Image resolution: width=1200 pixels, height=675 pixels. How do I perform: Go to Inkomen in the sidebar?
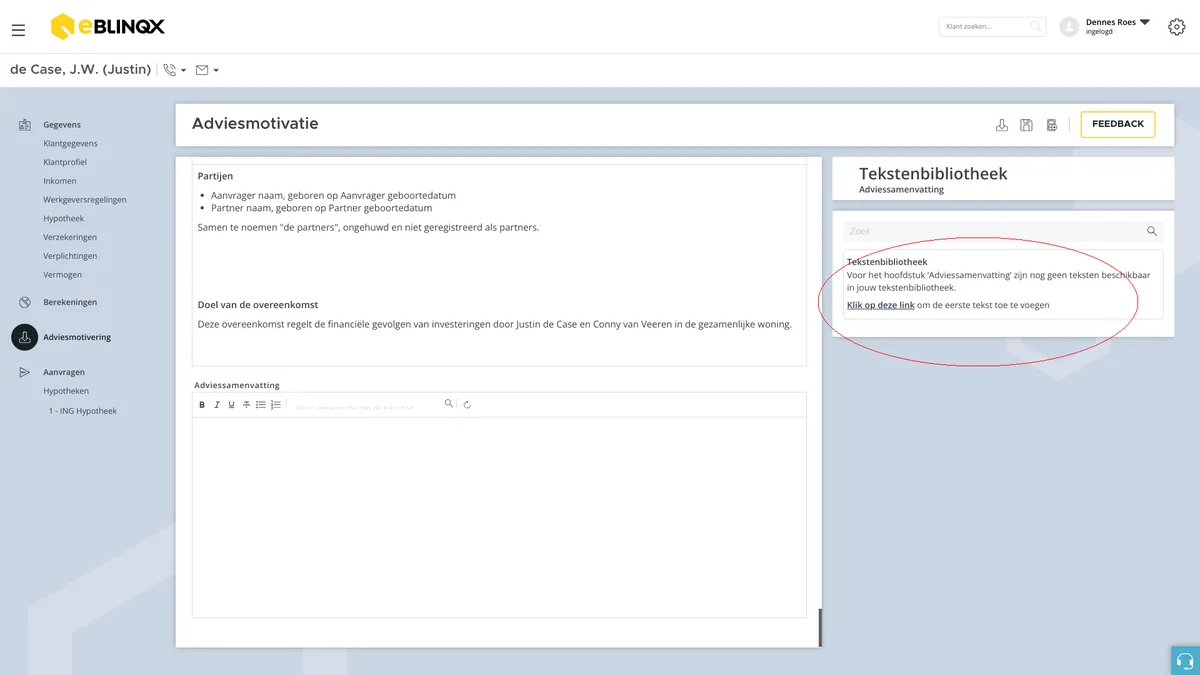[60, 181]
